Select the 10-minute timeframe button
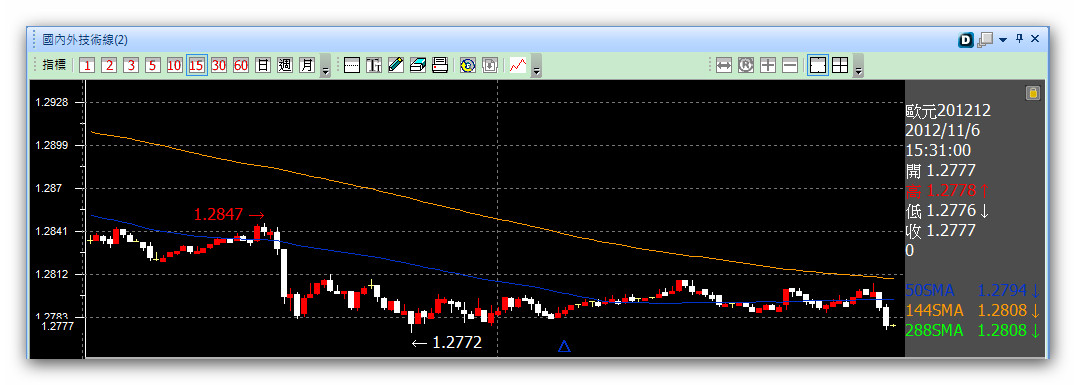Viewport: 1076px width, 385px height. click(x=175, y=65)
